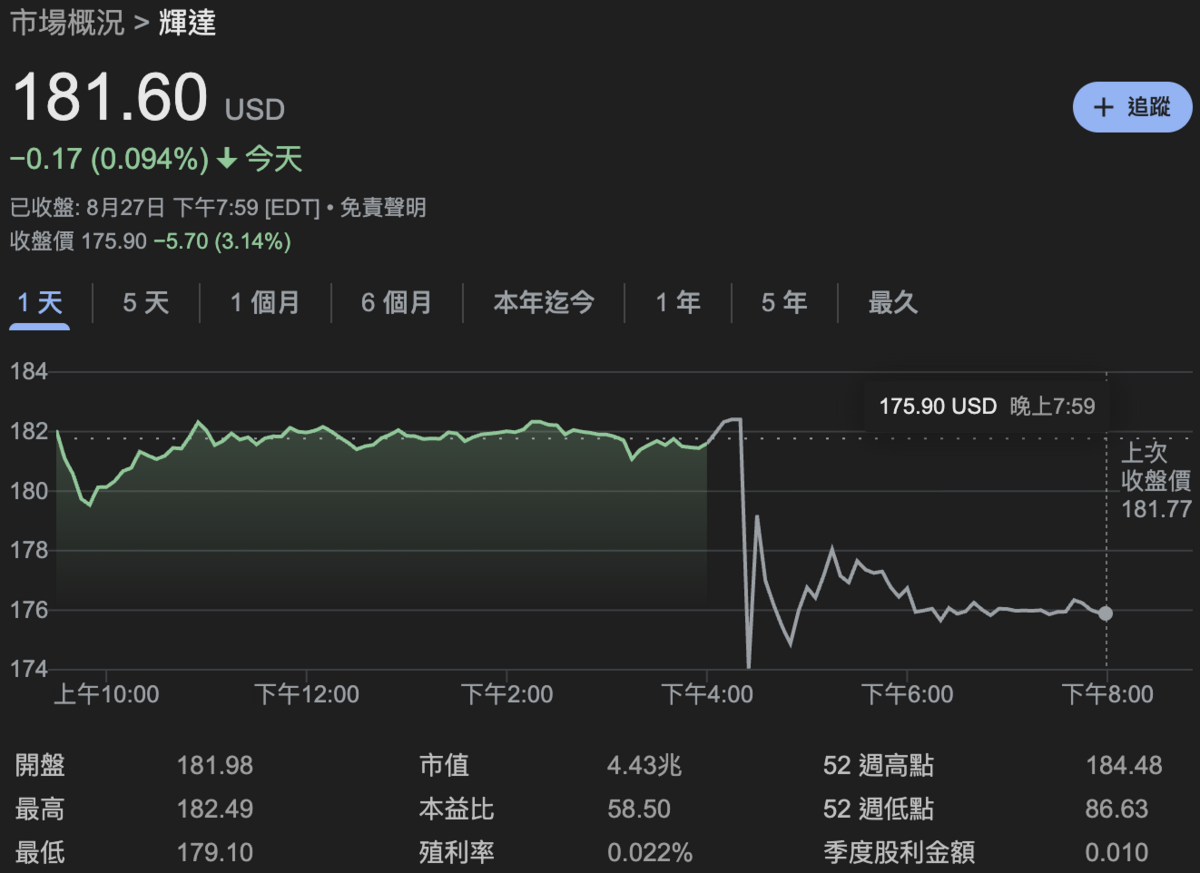Image resolution: width=1200 pixels, height=873 pixels.
Task: Select the 1 個月 range tab
Action: pyautogui.click(x=265, y=302)
